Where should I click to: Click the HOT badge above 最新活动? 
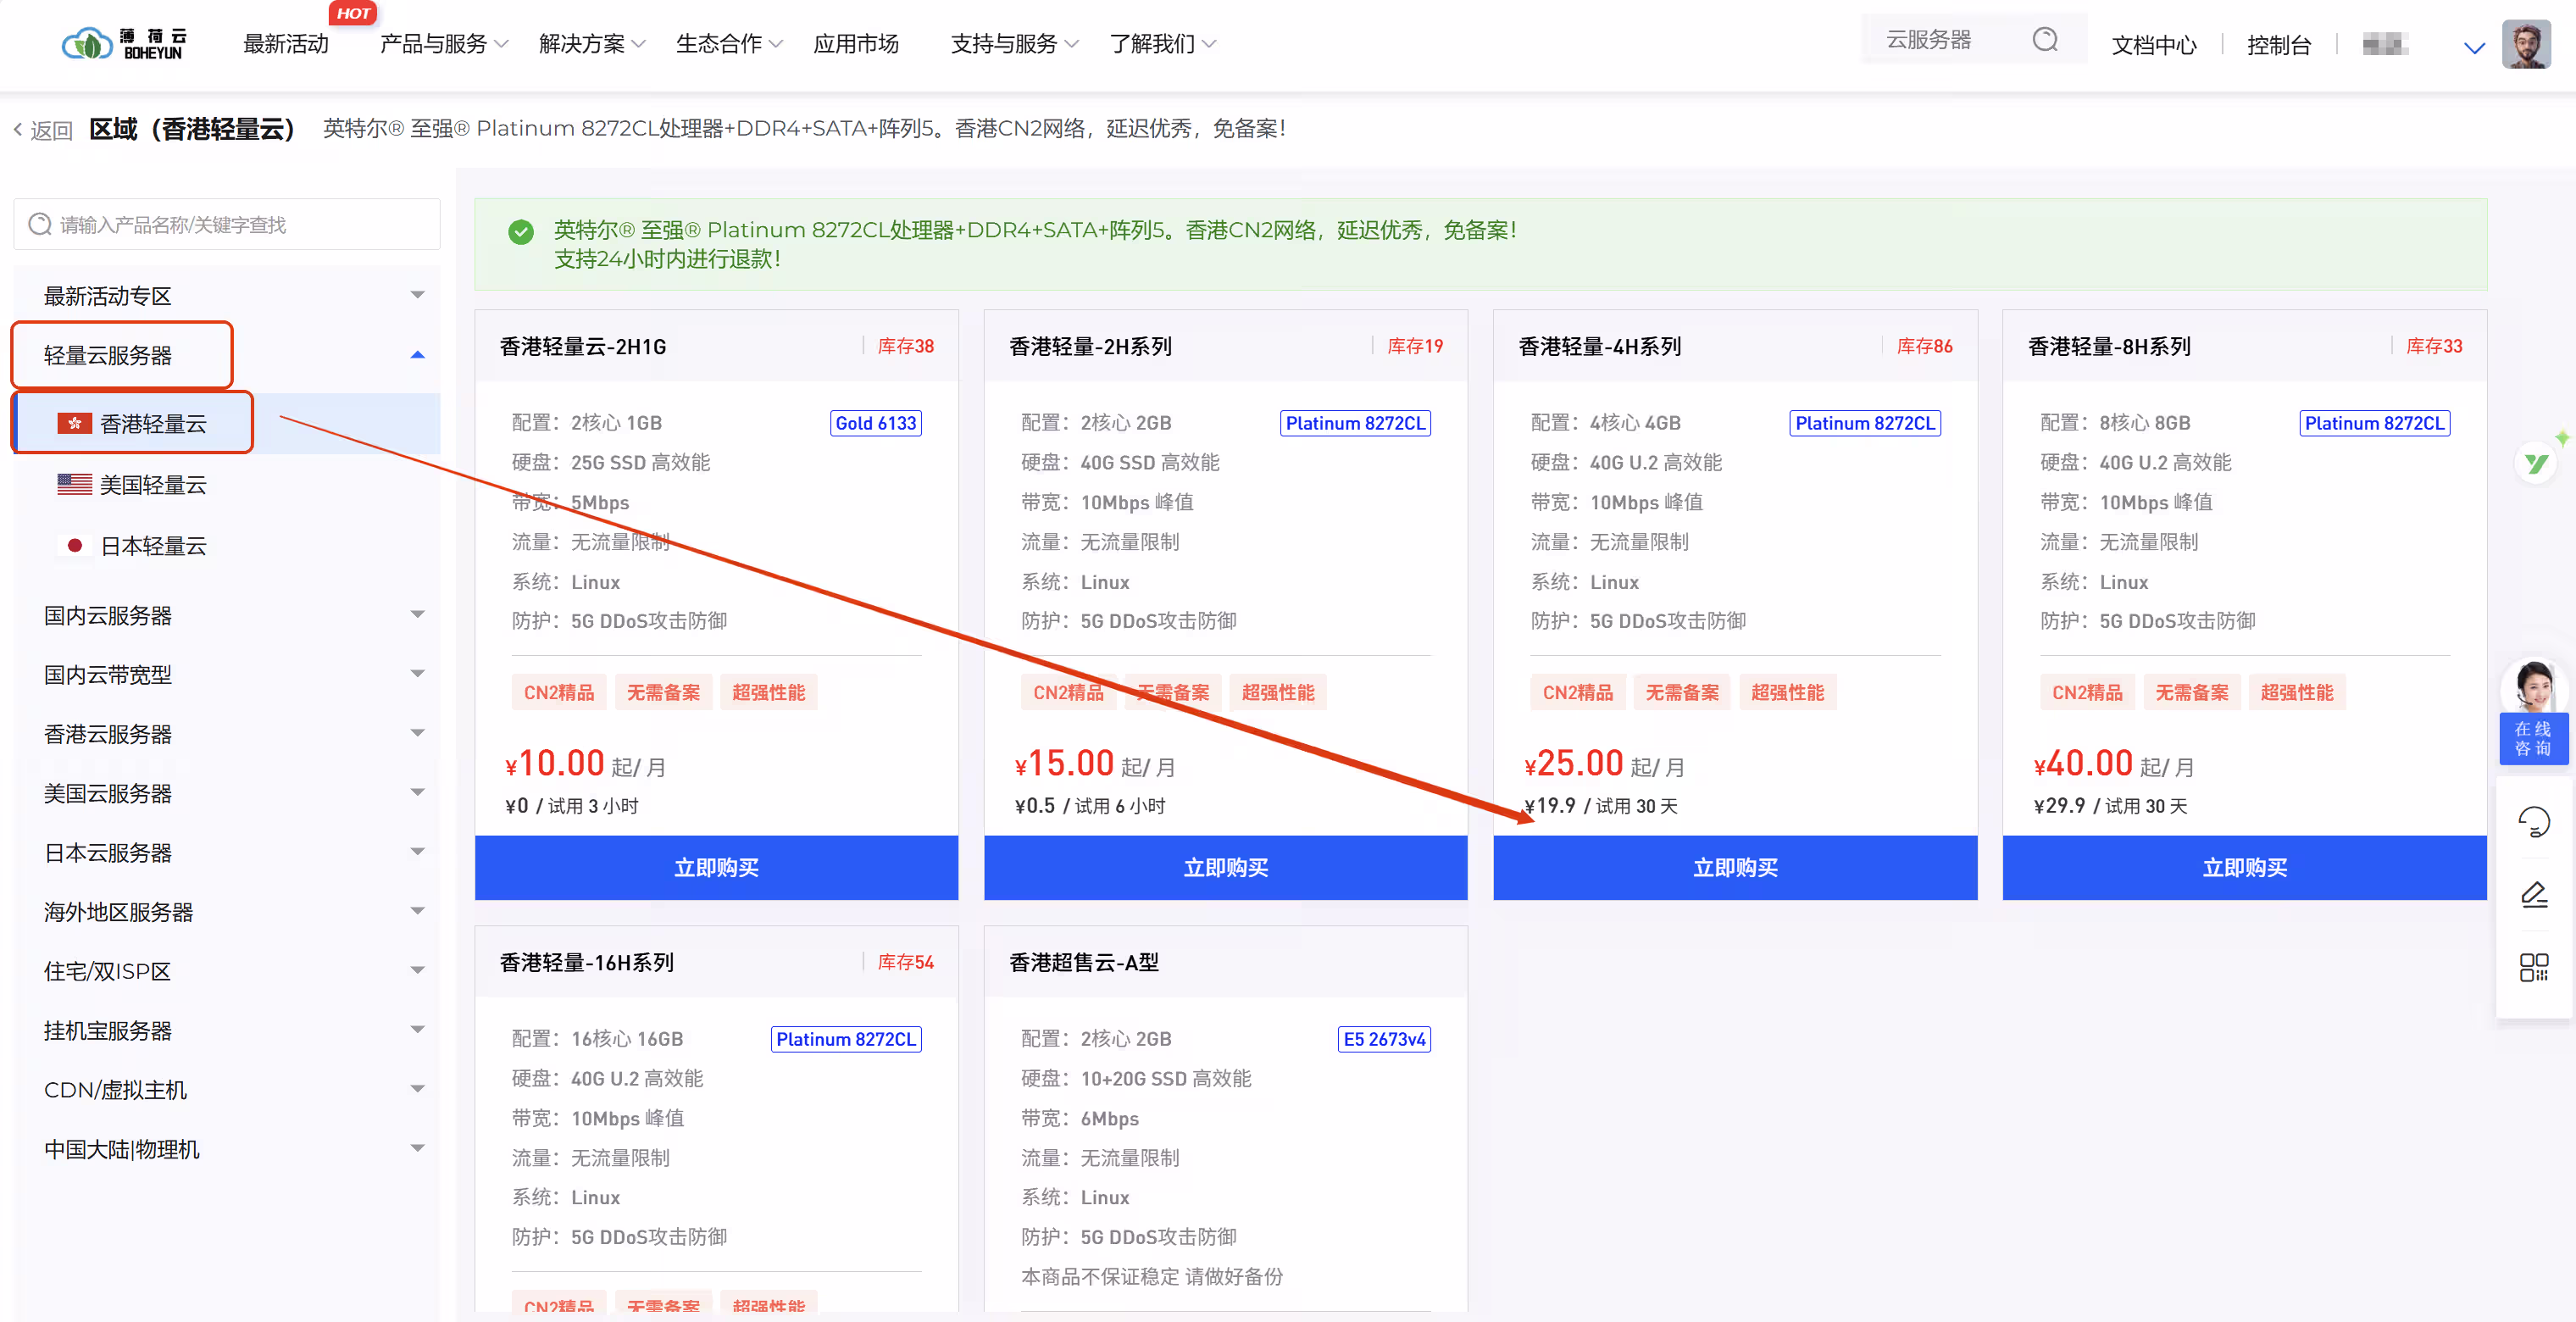(x=352, y=13)
